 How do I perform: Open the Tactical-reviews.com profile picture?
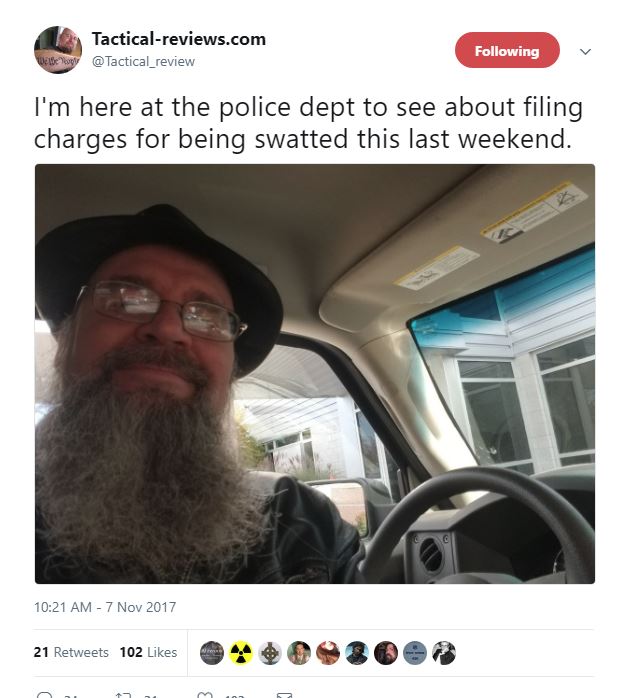click(58, 49)
